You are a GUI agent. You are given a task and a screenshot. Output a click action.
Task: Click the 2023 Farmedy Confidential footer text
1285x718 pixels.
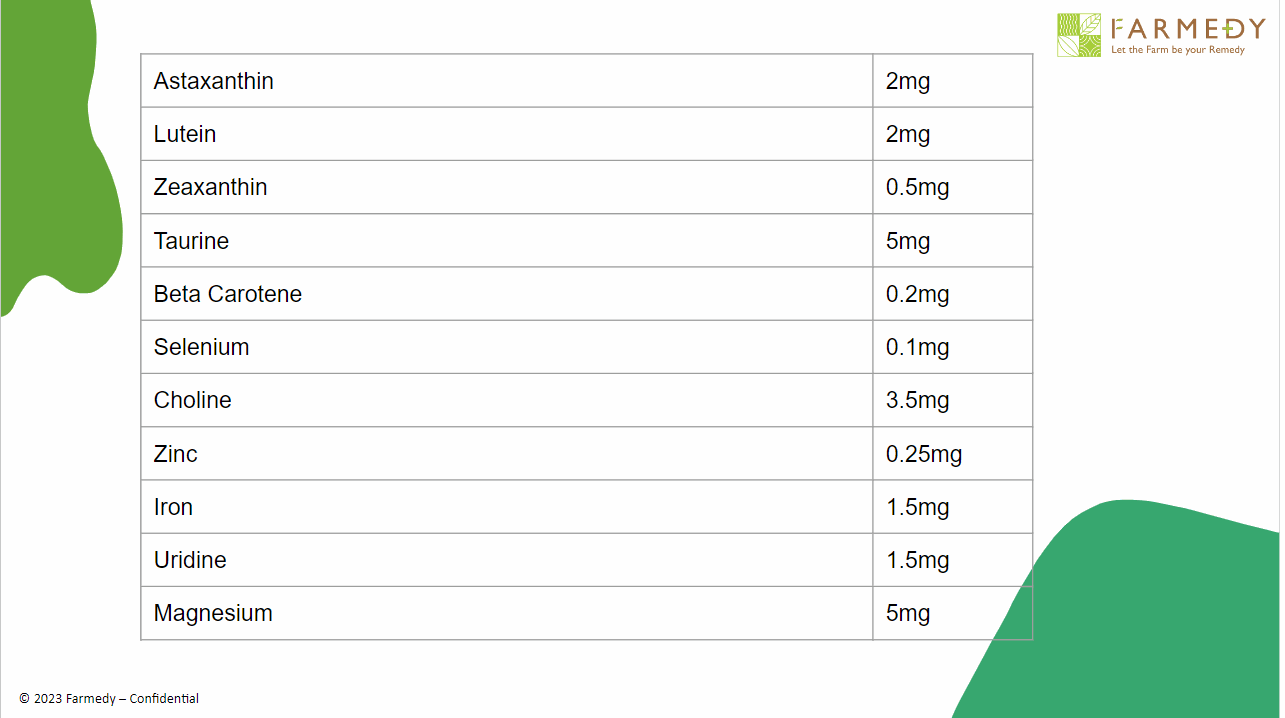point(109,699)
